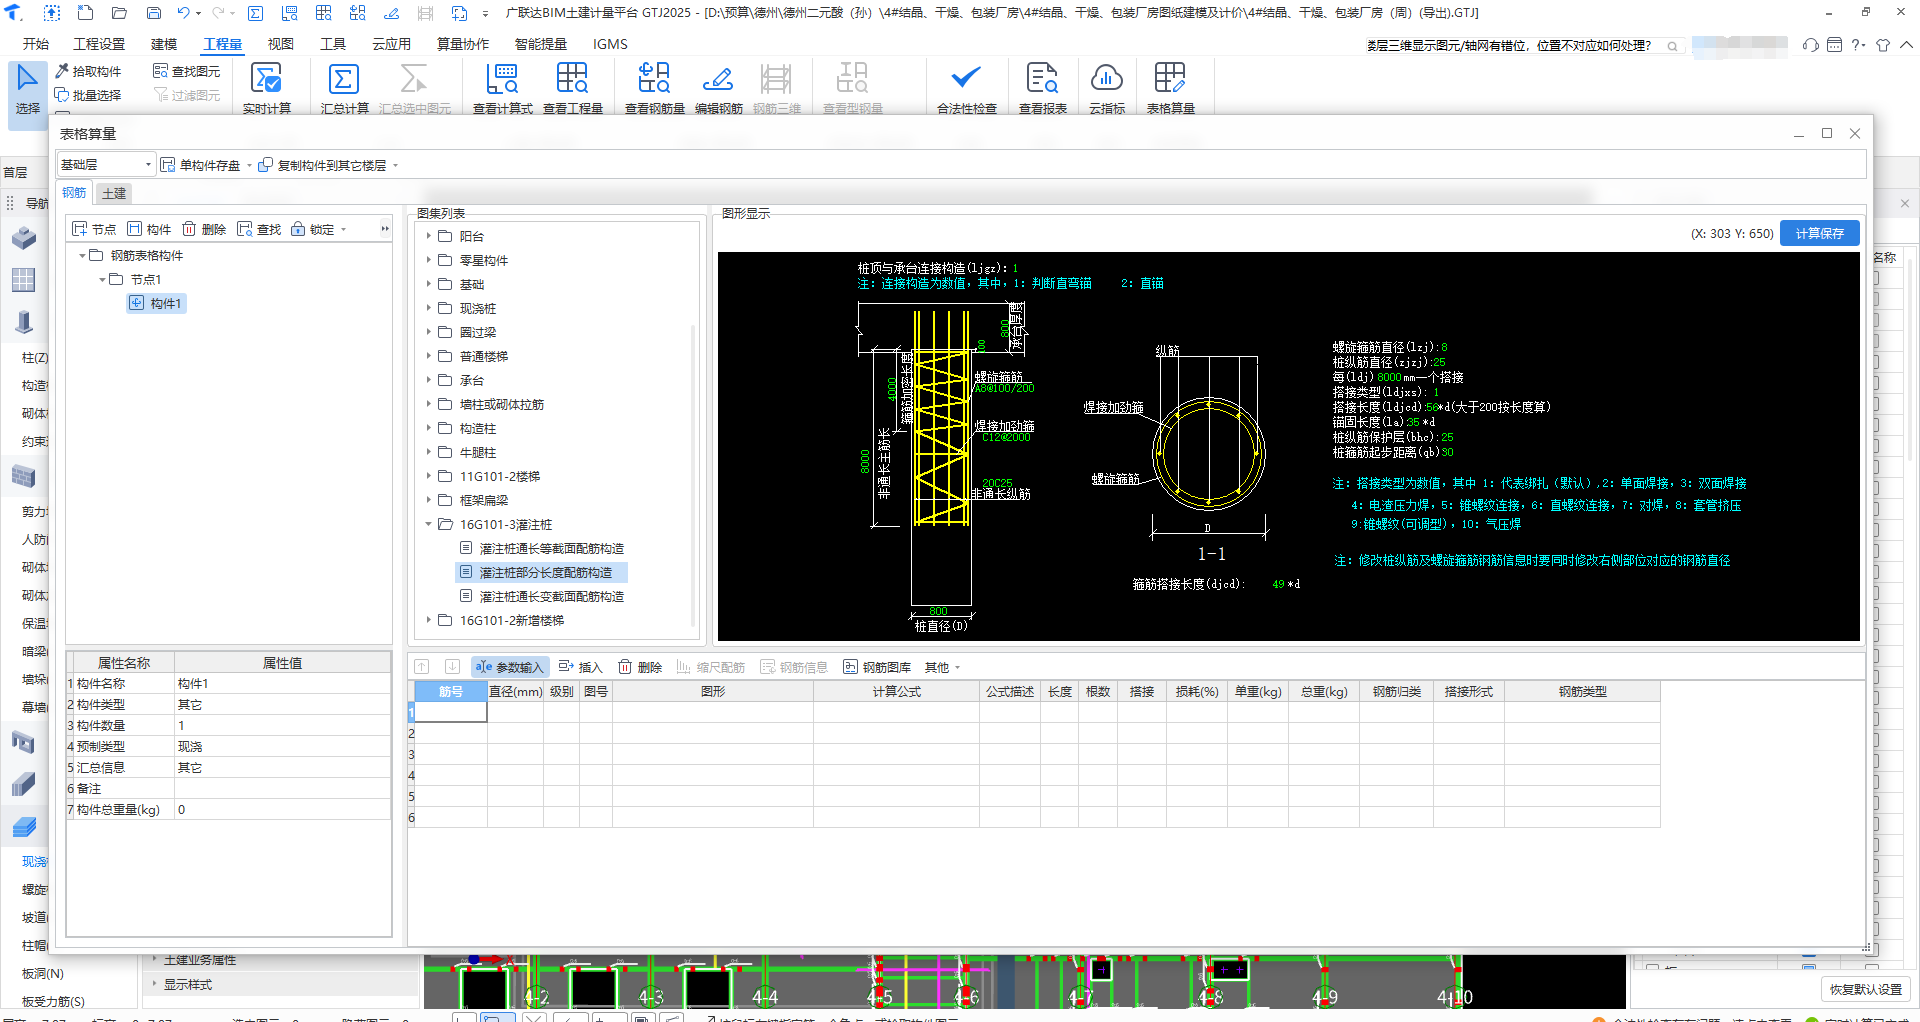The height and width of the screenshot is (1022, 1920).
Task: Click 删除 in the component tree toolbar
Action: pyautogui.click(x=204, y=229)
